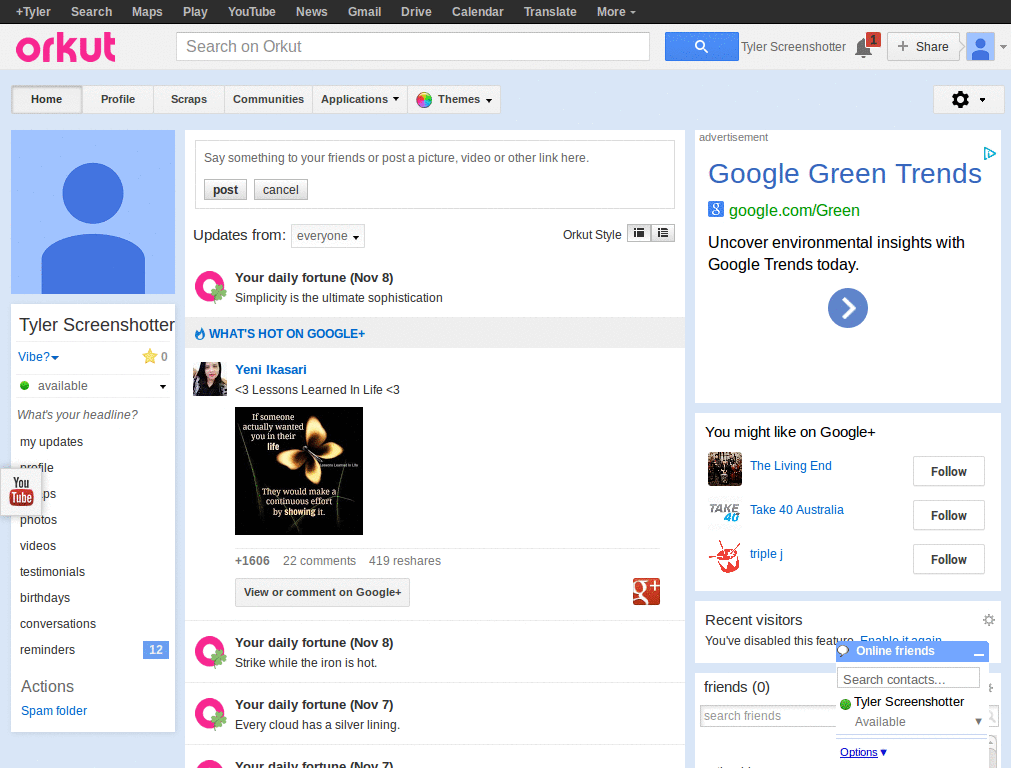Click the triple j logo

[x=725, y=556]
